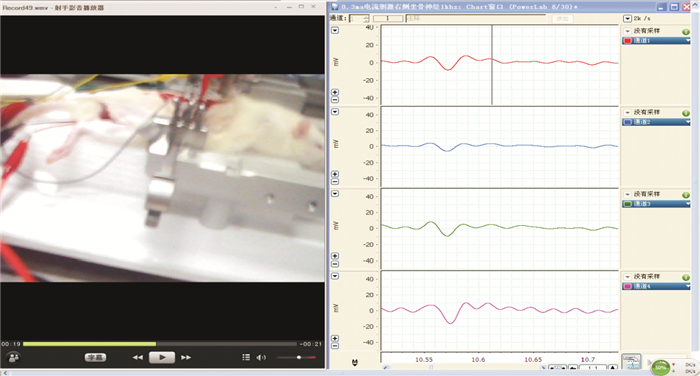The width and height of the screenshot is (700, 376).
Task: Rewind the video playback
Action: pos(138,357)
